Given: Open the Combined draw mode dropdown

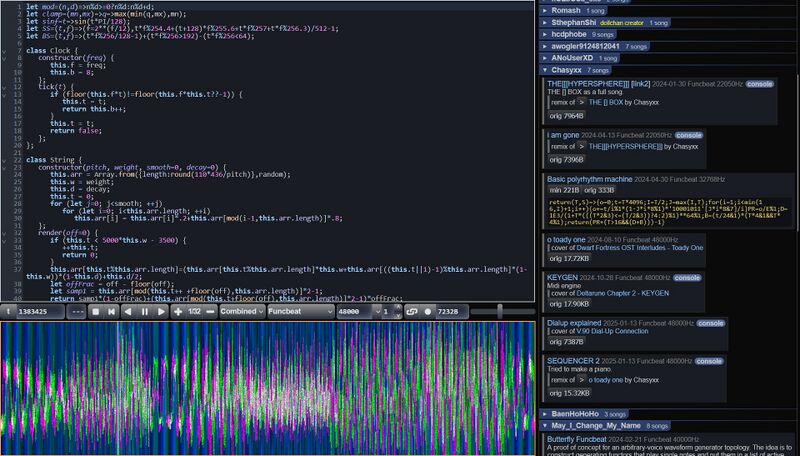Looking at the screenshot, I should (x=242, y=312).
